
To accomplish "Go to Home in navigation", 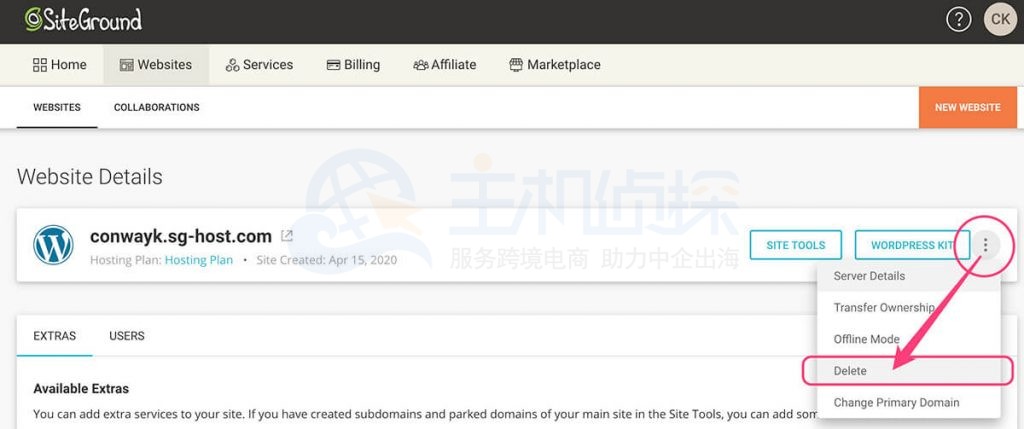I will coord(59,65).
